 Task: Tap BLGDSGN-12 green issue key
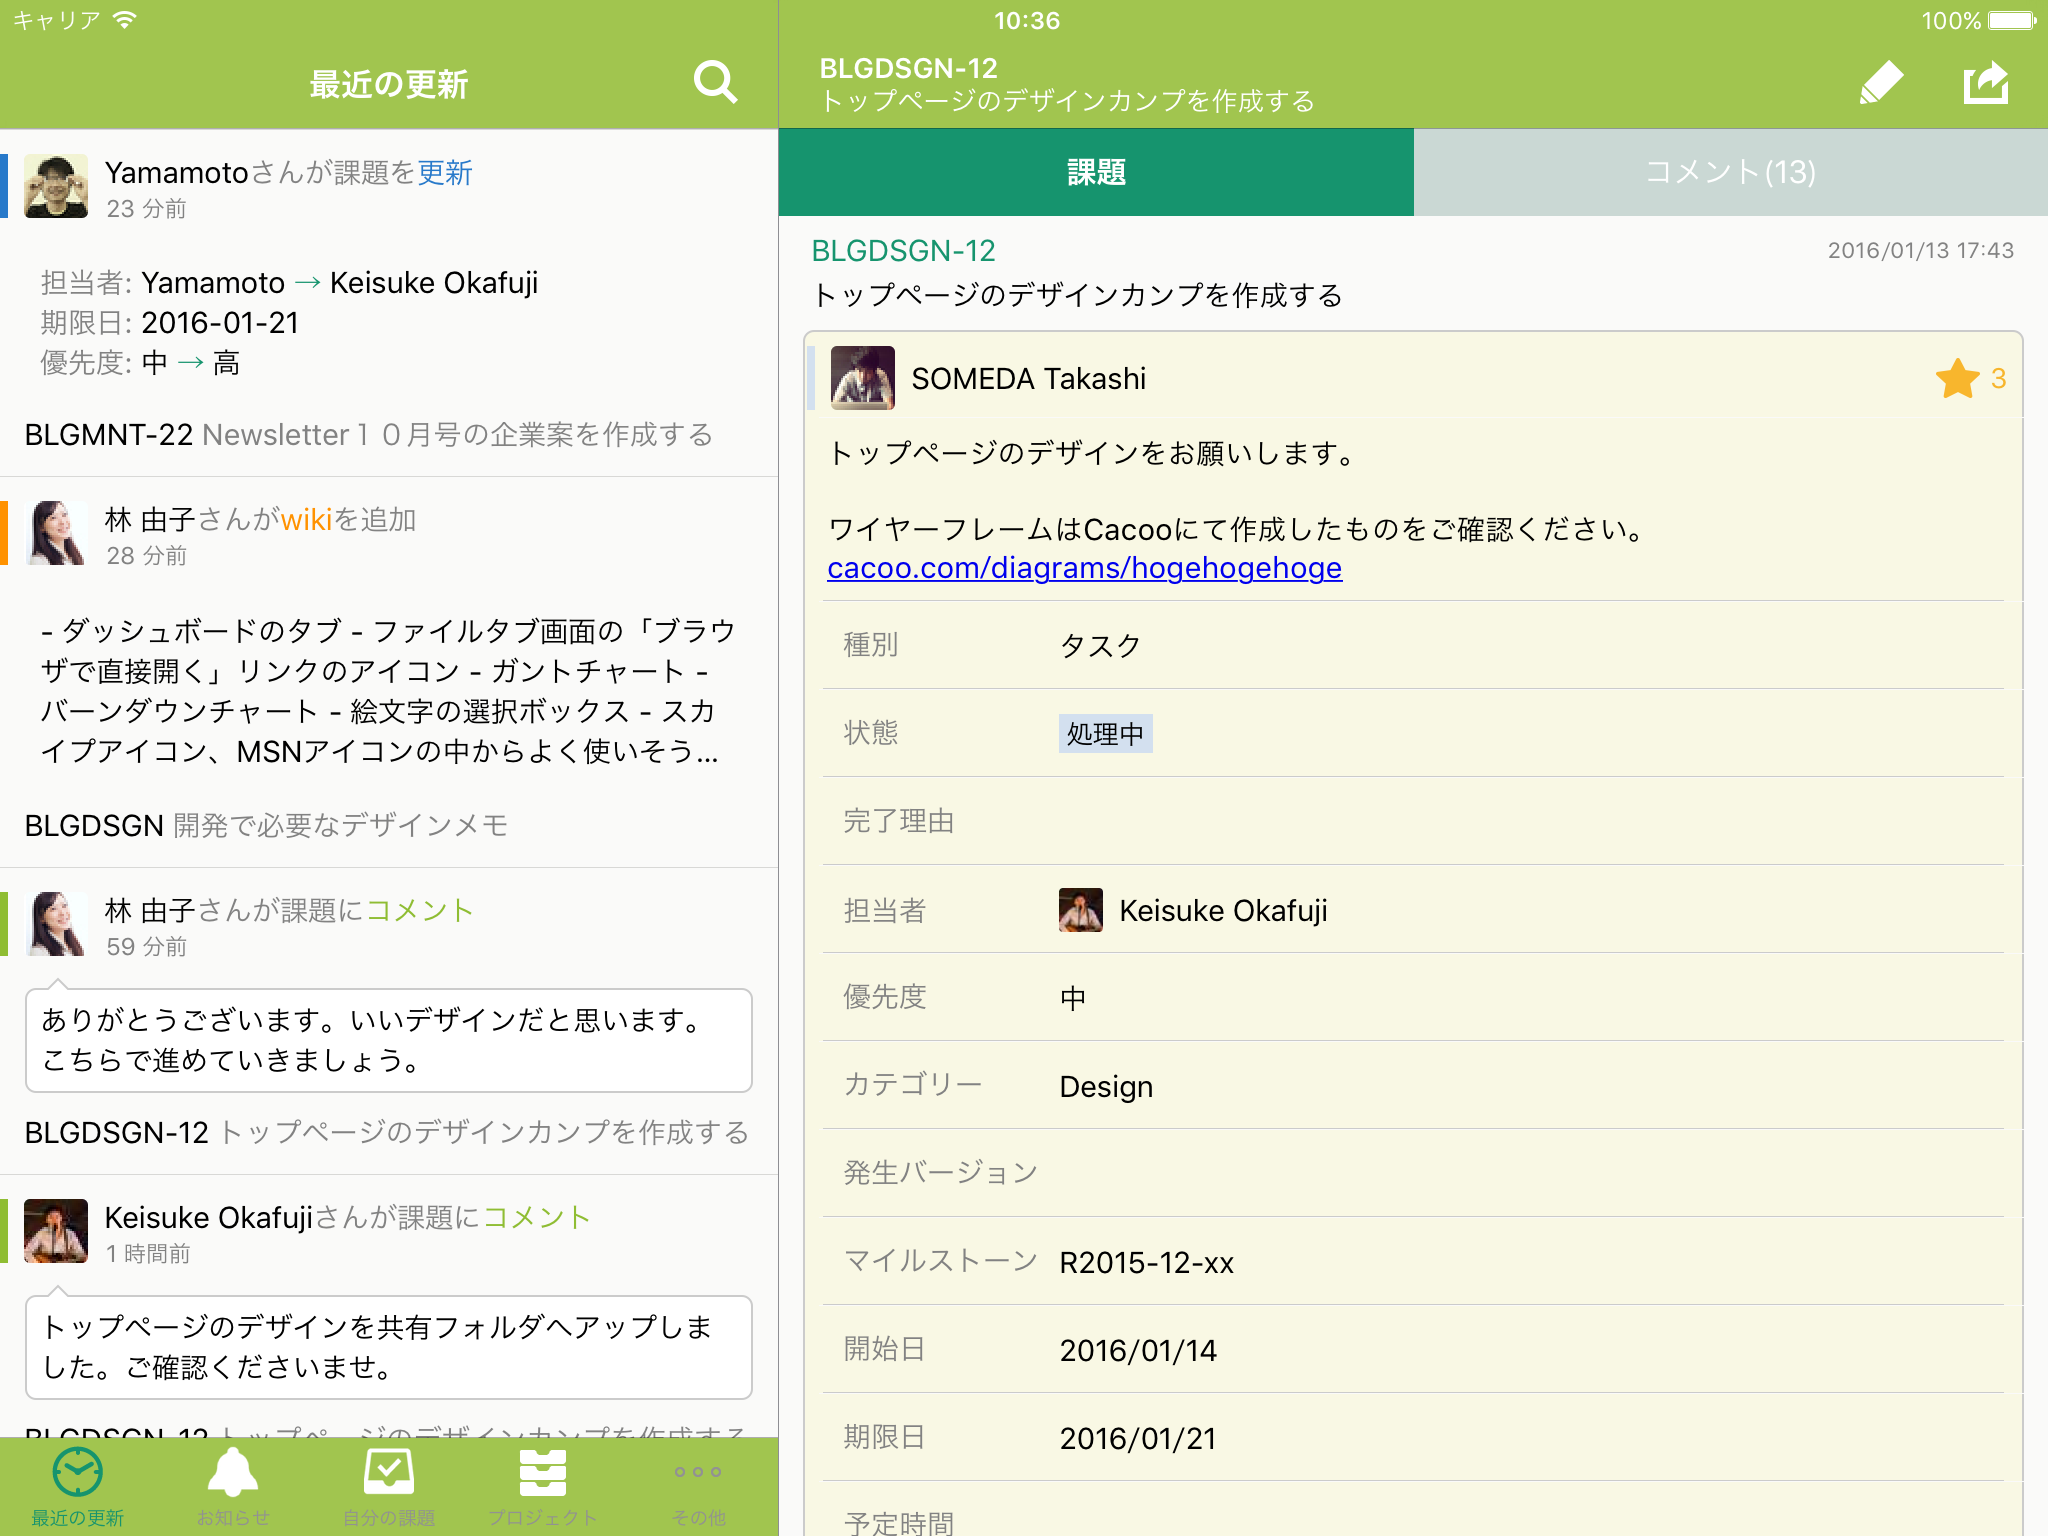(x=903, y=251)
